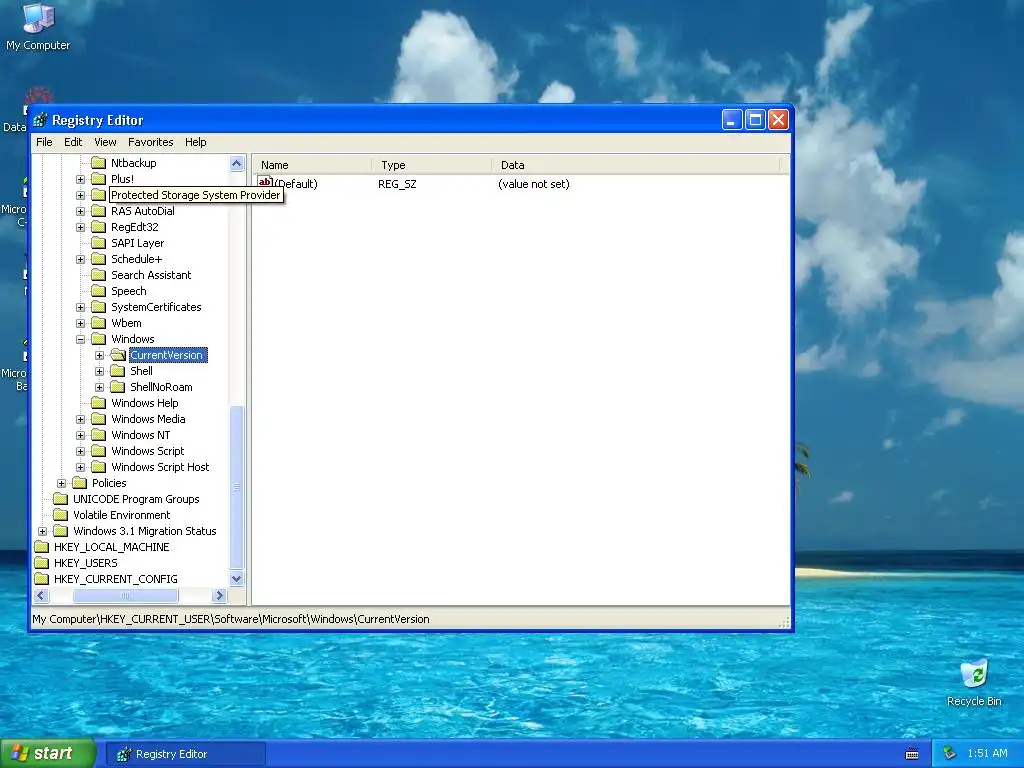Click the HKEY_CURRENT_CONFIG folder icon
This screenshot has height=768, width=1024.
42,579
